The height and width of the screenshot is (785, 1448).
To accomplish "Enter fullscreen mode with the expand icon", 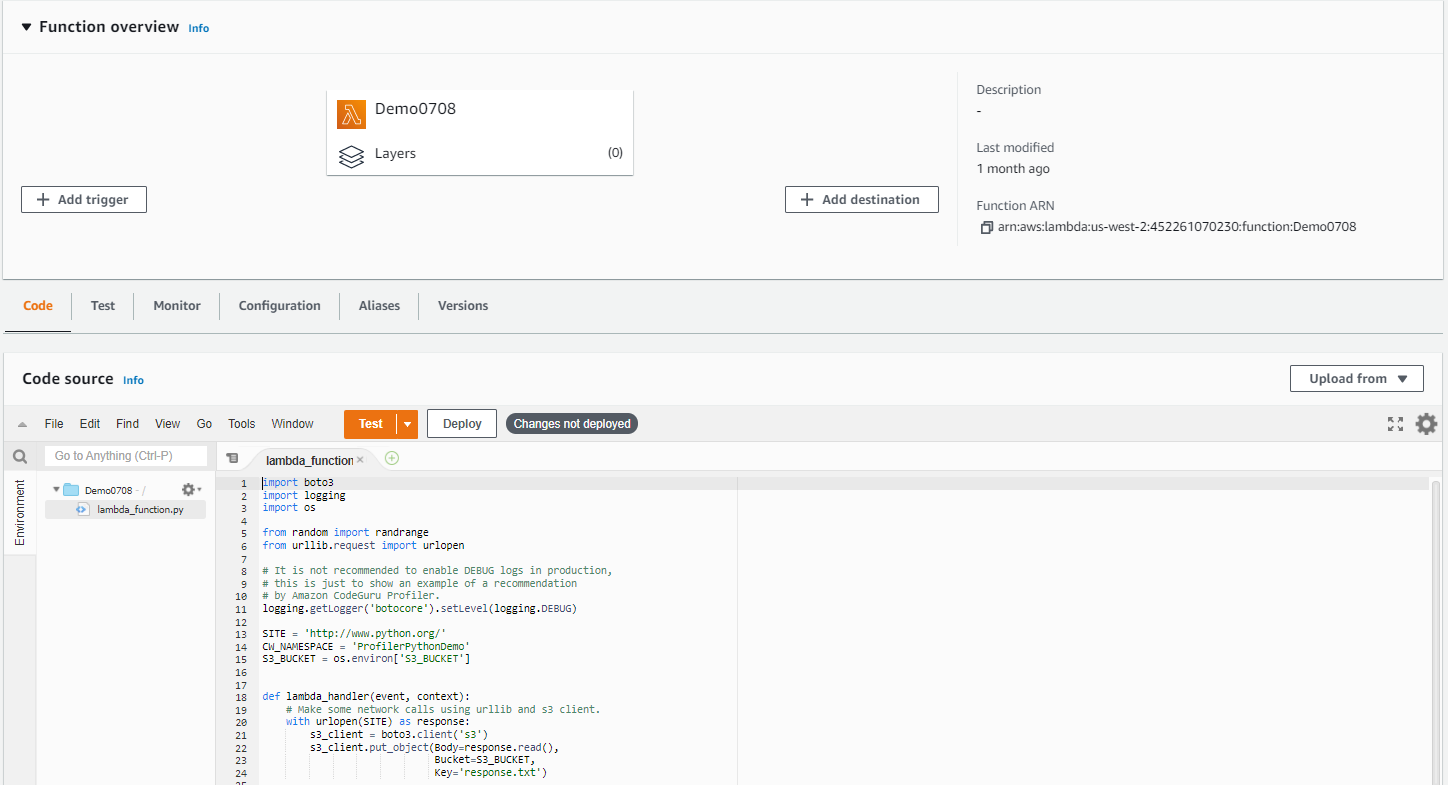I will 1395,423.
